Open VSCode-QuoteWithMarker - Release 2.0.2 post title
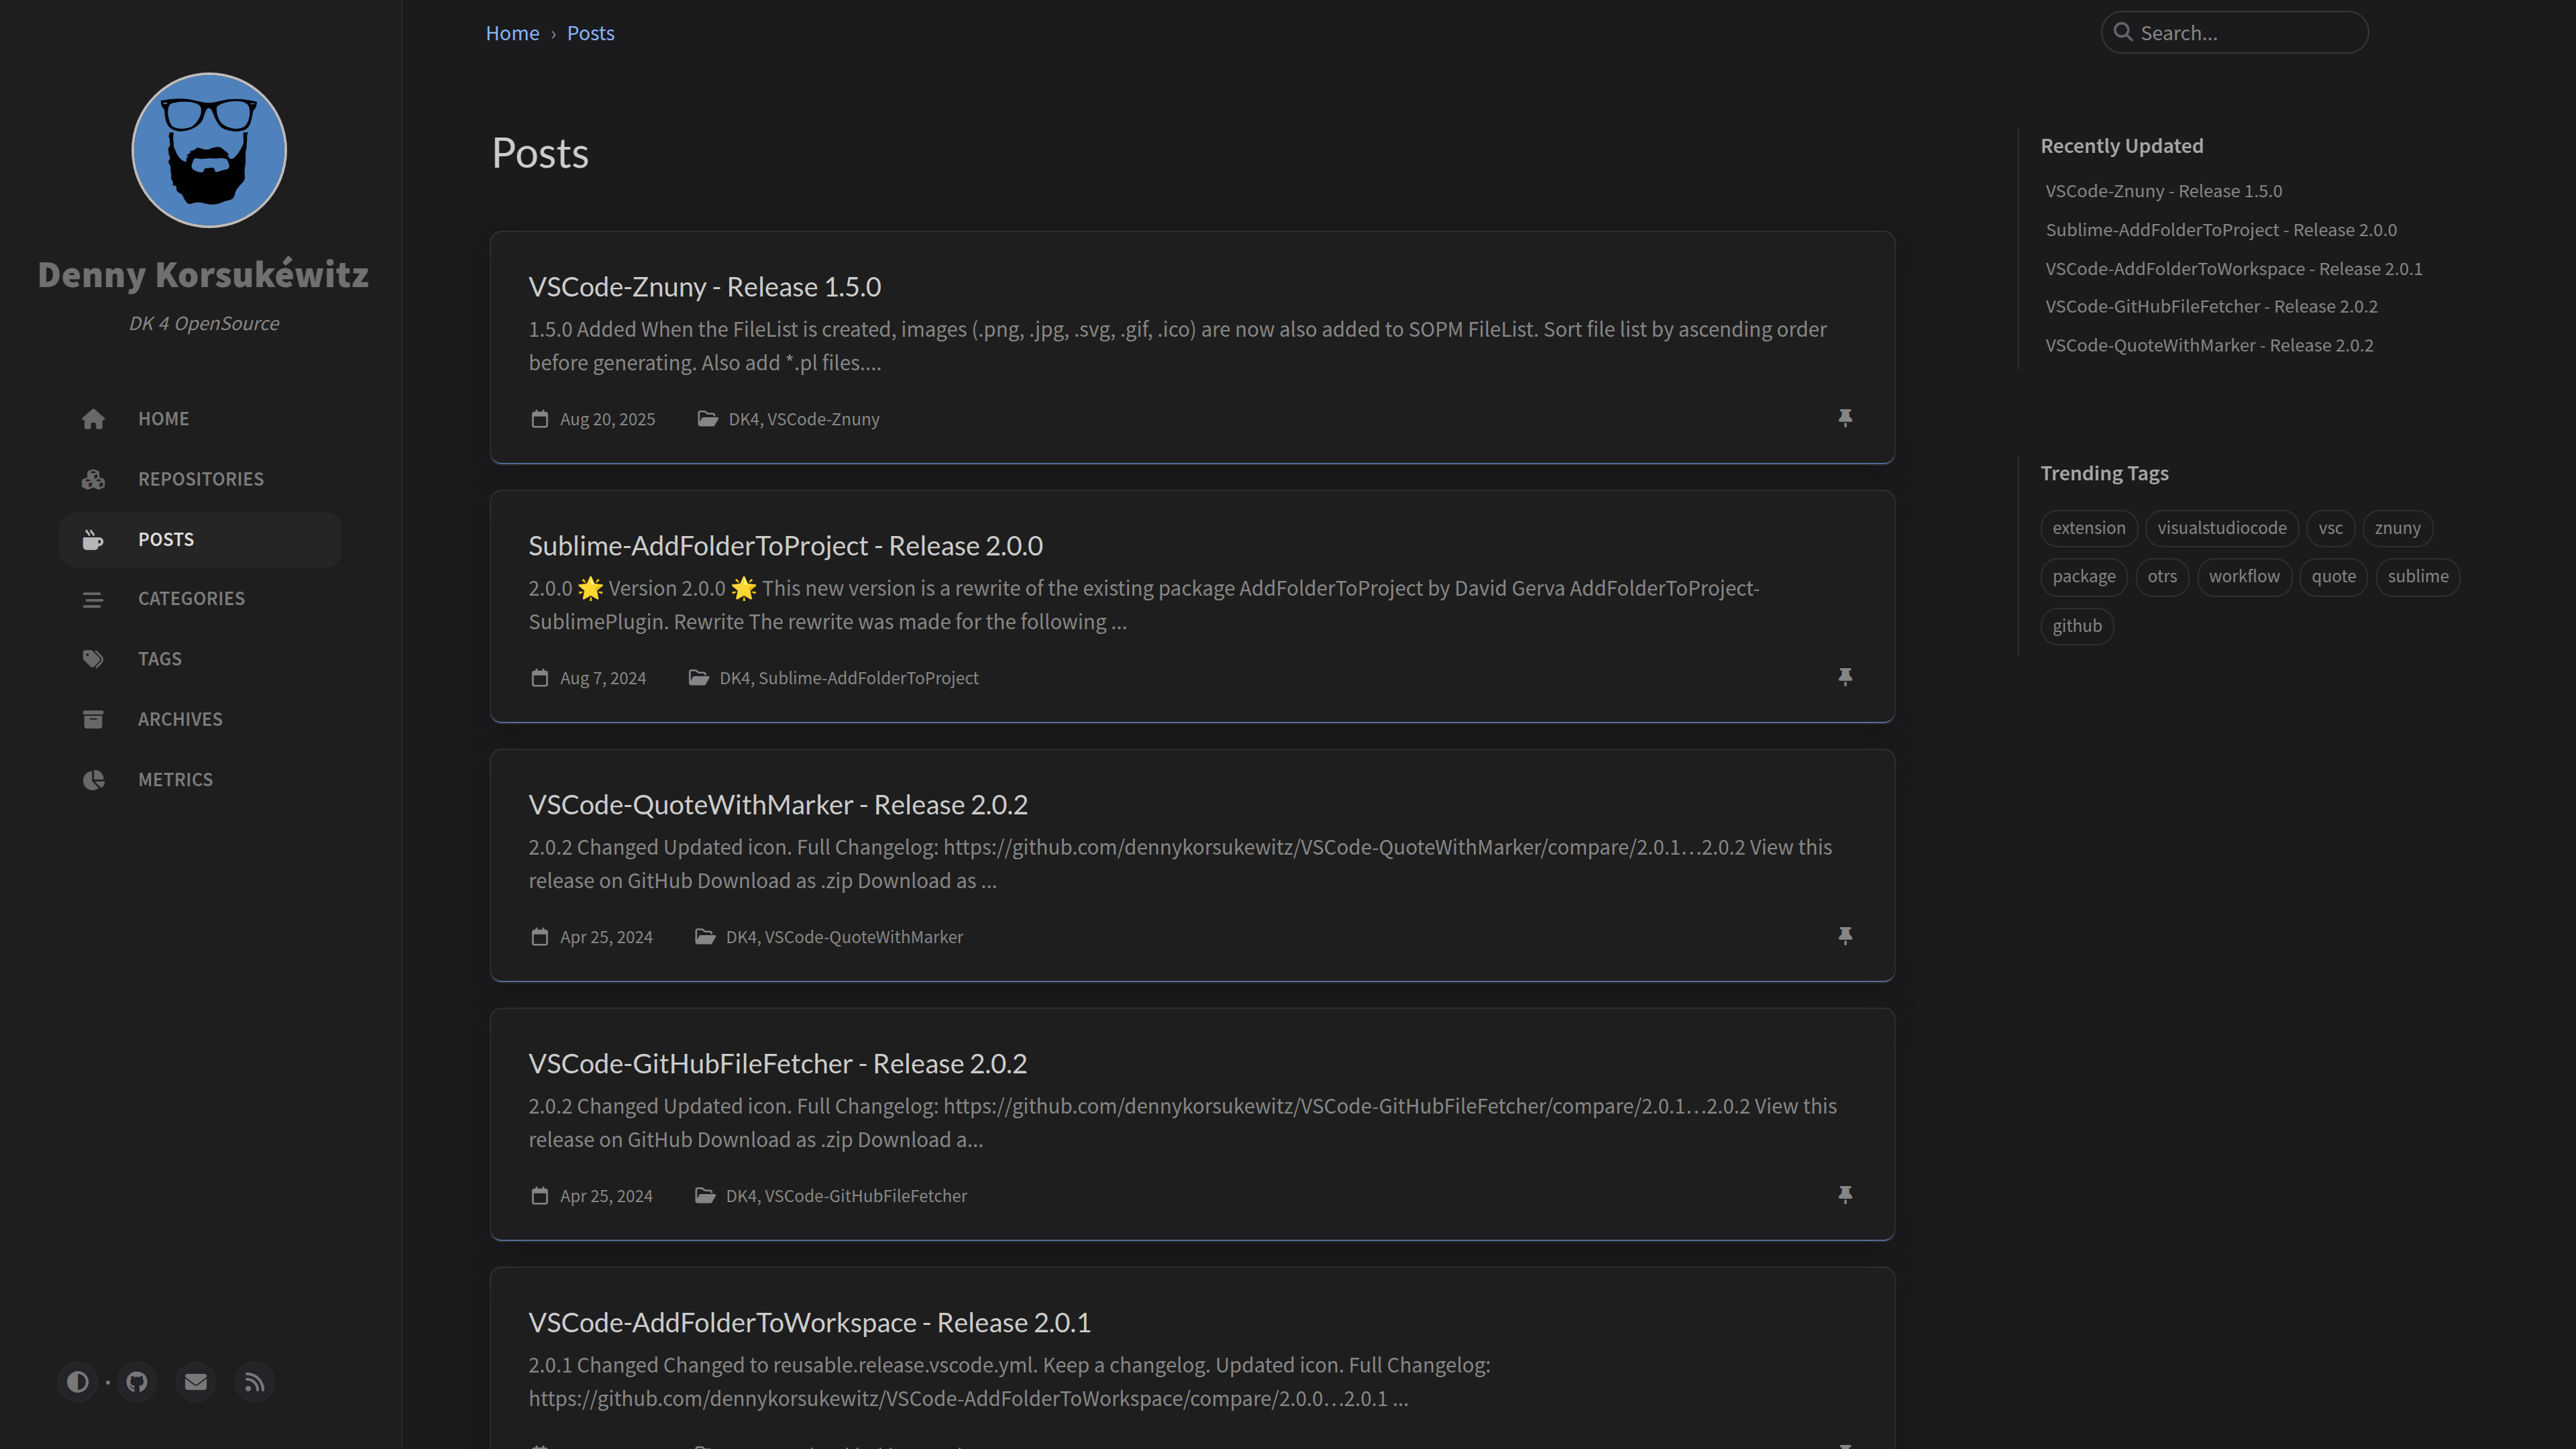Screen dimensions: 2576x1449 [x=778, y=805]
